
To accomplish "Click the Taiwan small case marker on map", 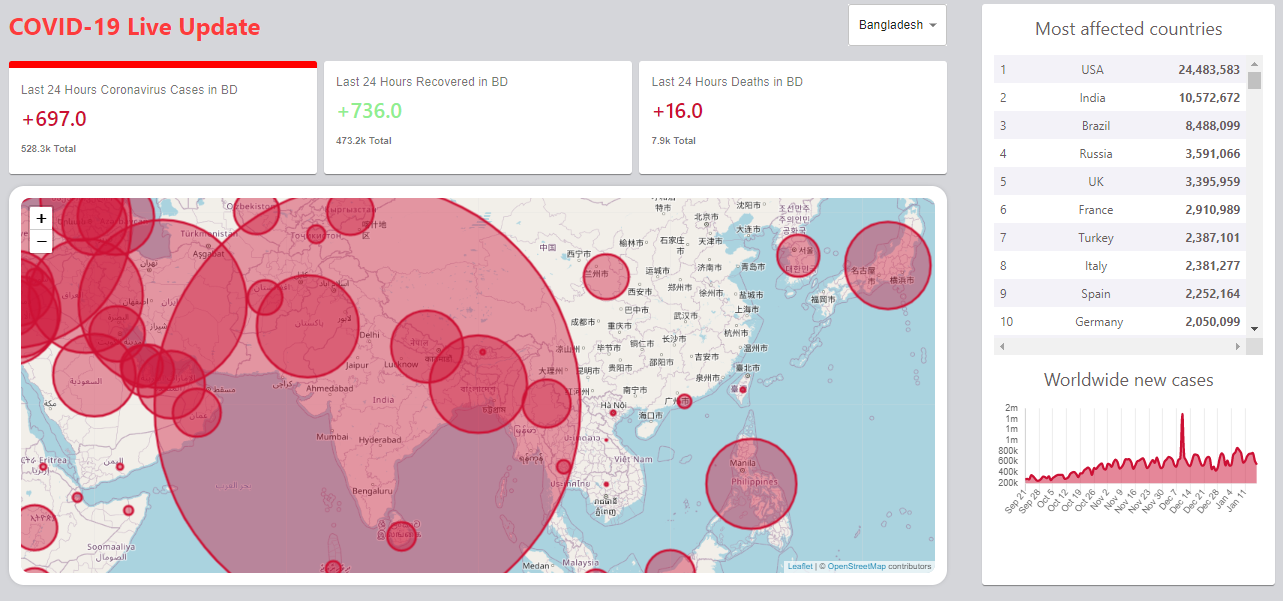I will tap(742, 388).
